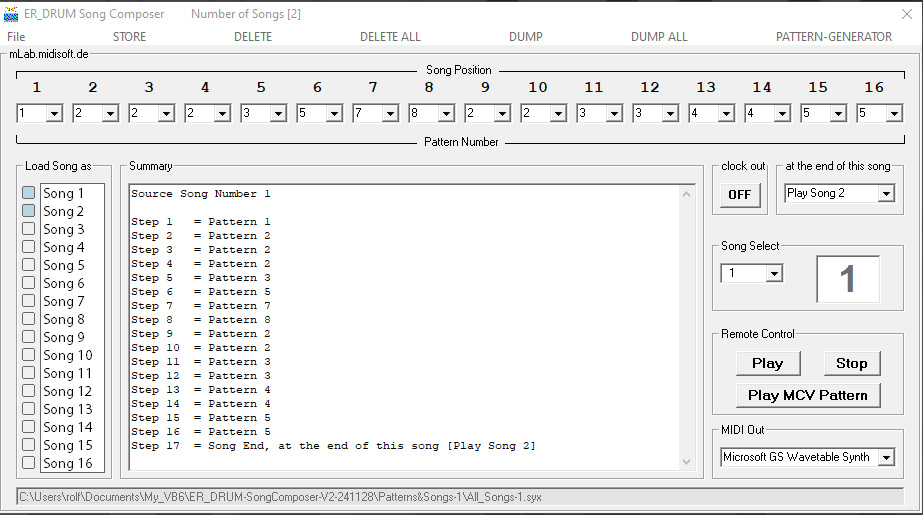Screen dimensions: 923x515
Task: Open the PATTERN-GENERATOR menu
Action: tap(833, 37)
